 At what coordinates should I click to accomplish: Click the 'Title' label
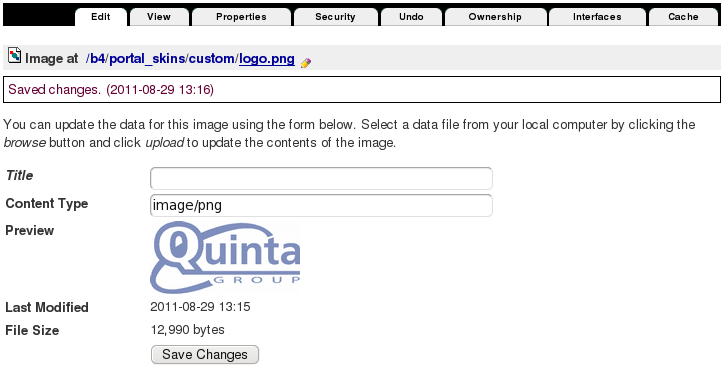19,175
